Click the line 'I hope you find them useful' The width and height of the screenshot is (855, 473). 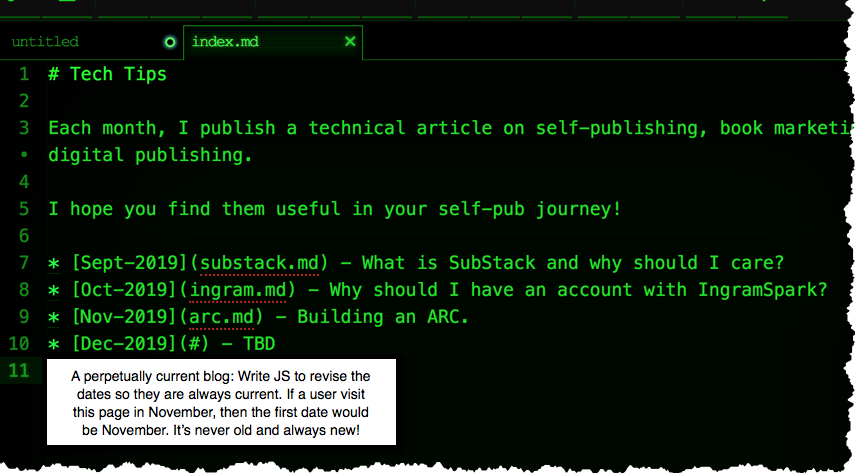(x=334, y=209)
